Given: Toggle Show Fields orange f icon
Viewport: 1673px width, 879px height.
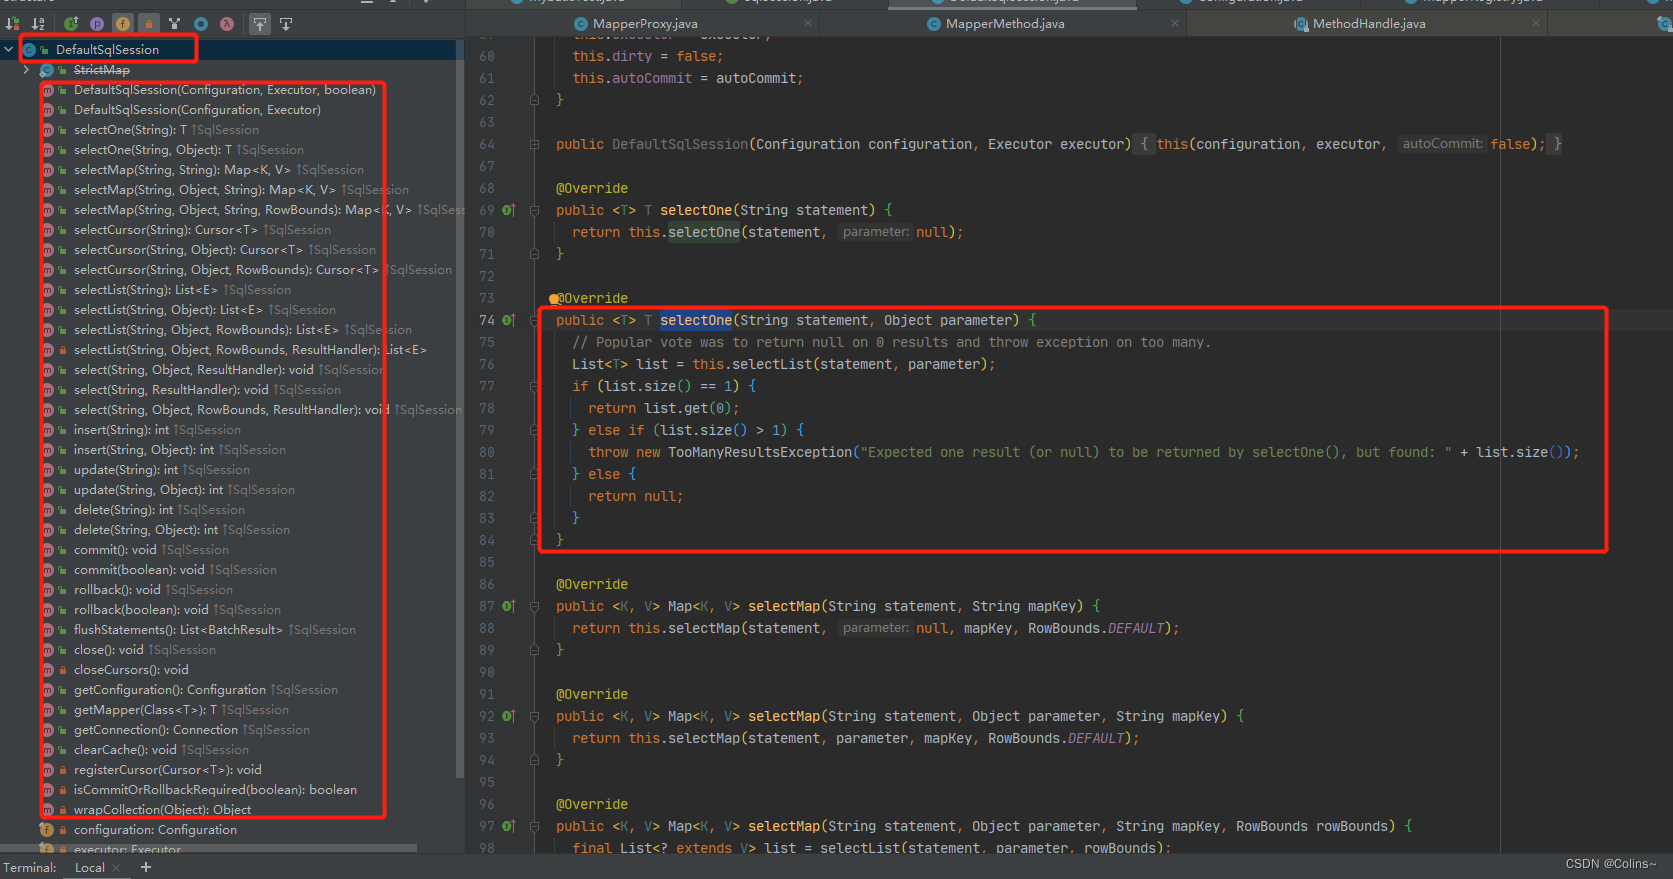Looking at the screenshot, I should coord(122,23).
